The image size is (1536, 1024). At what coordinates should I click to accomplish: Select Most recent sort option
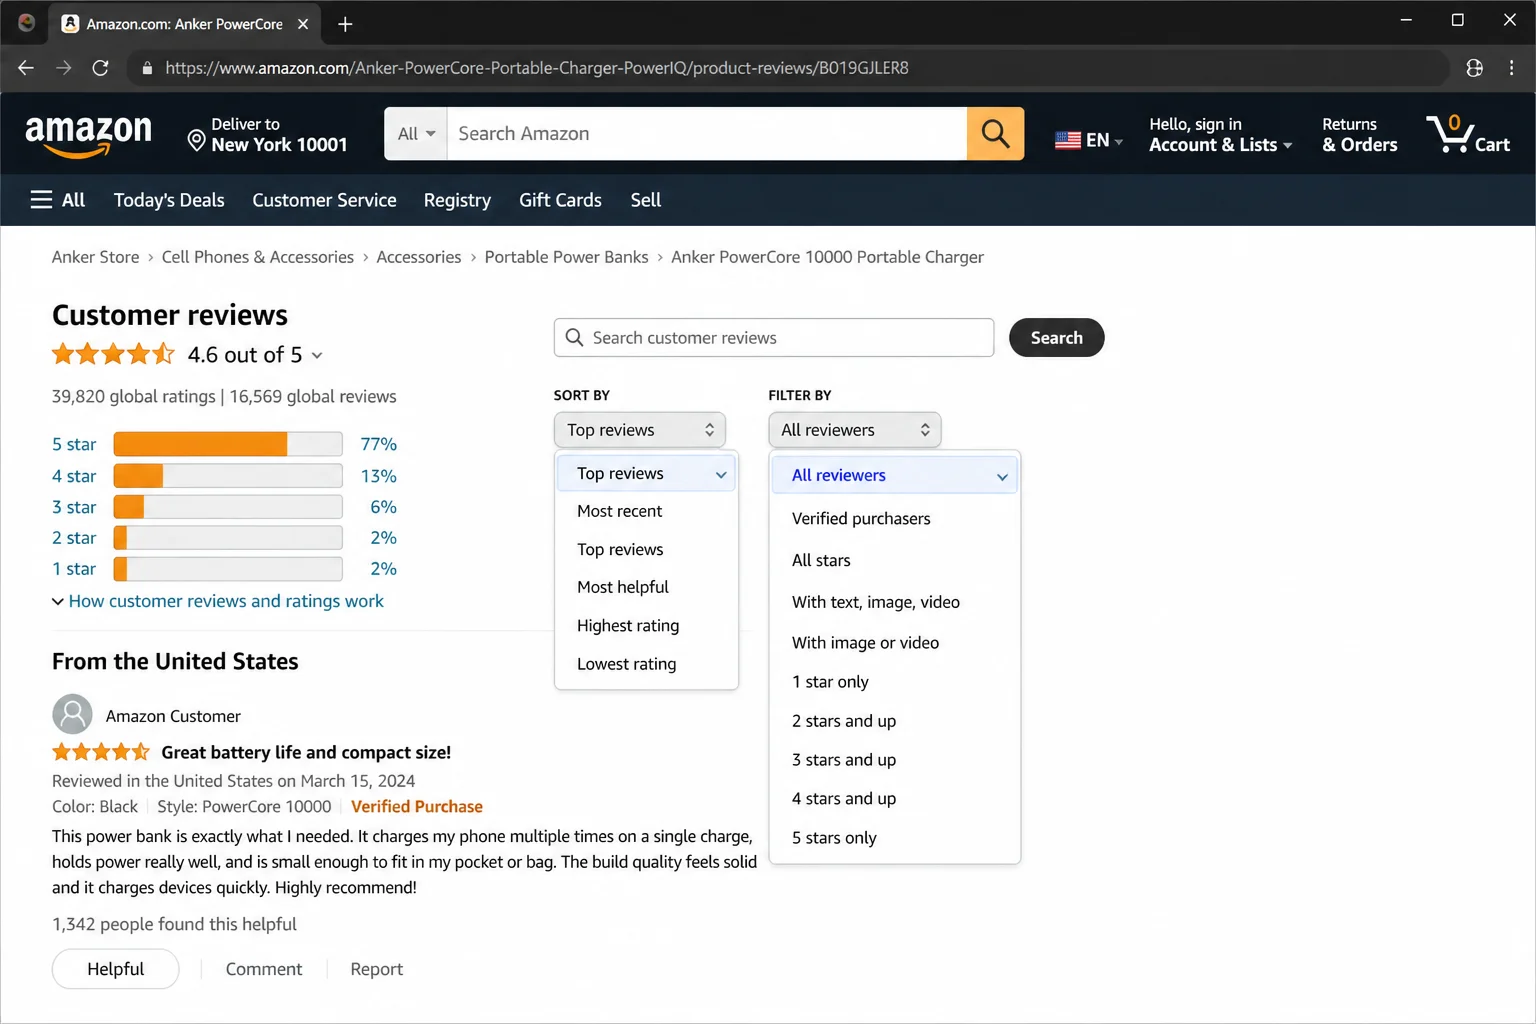(619, 511)
